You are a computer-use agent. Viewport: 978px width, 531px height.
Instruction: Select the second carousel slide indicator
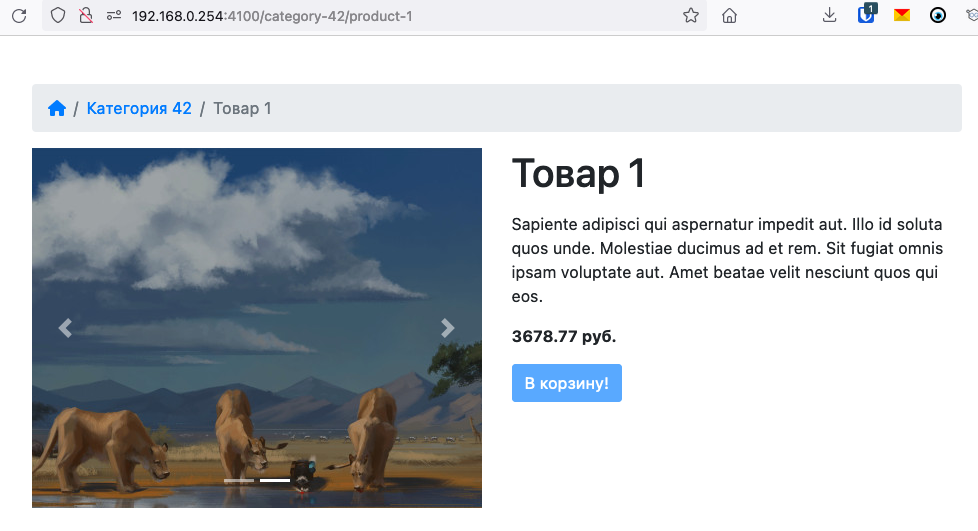tap(275, 480)
